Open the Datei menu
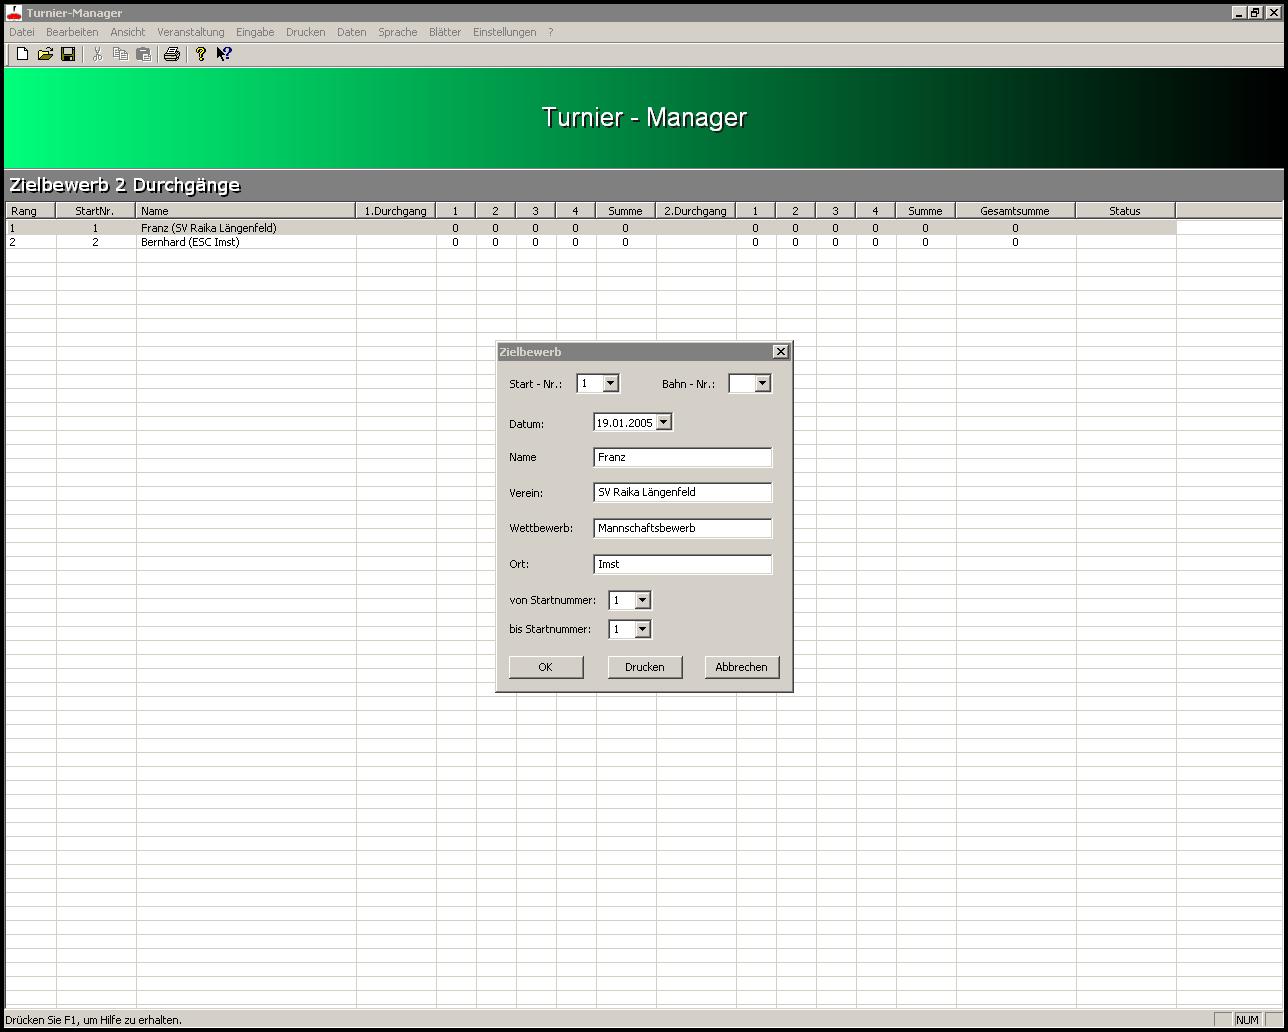 point(21,32)
